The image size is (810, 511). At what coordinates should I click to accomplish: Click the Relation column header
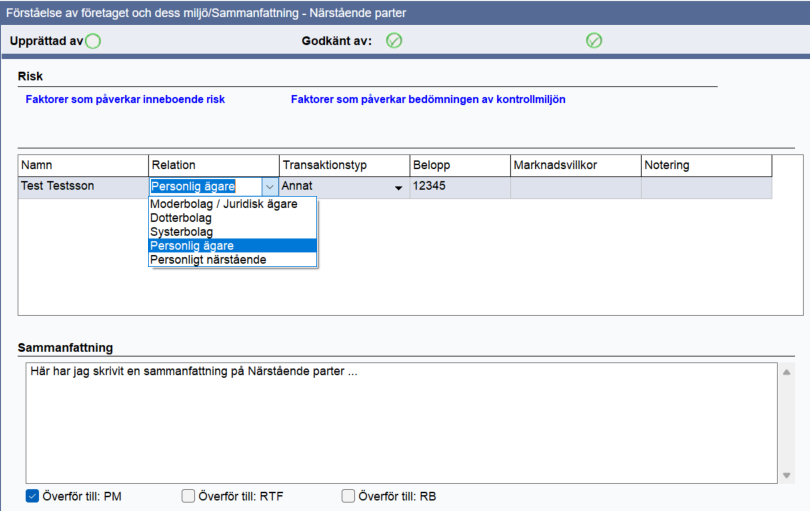point(214,165)
